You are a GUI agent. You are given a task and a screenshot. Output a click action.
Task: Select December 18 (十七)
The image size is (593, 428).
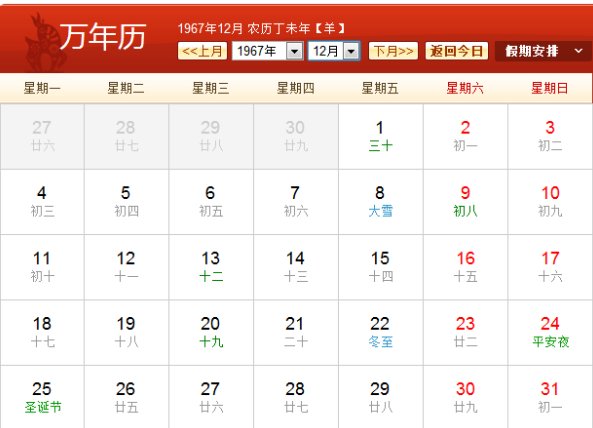42,333
